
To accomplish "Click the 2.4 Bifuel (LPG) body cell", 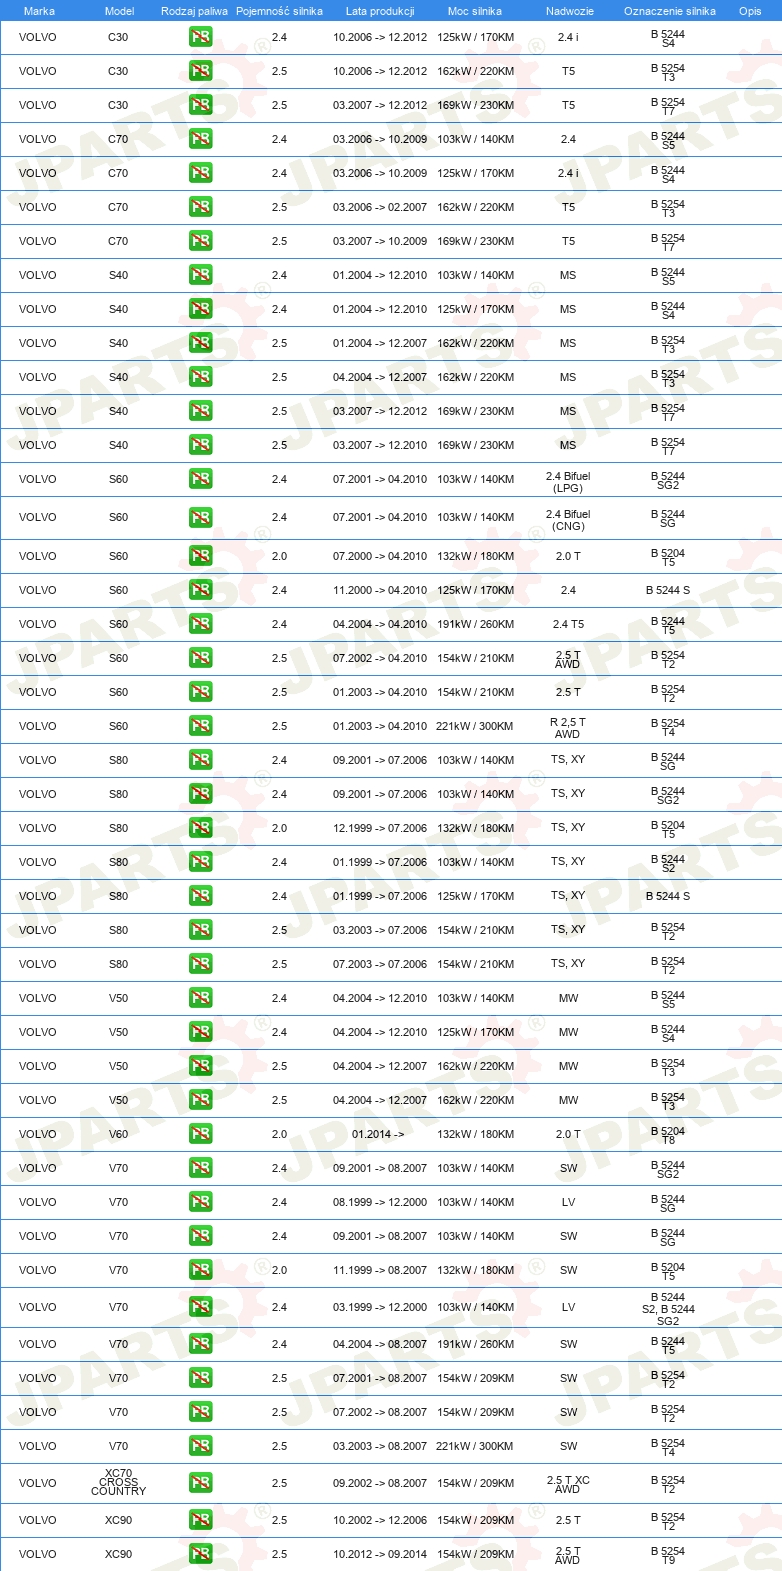I will [x=568, y=483].
